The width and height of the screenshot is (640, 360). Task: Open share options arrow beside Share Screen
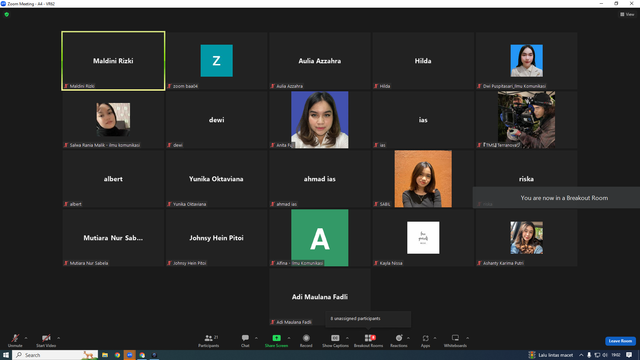(289, 338)
